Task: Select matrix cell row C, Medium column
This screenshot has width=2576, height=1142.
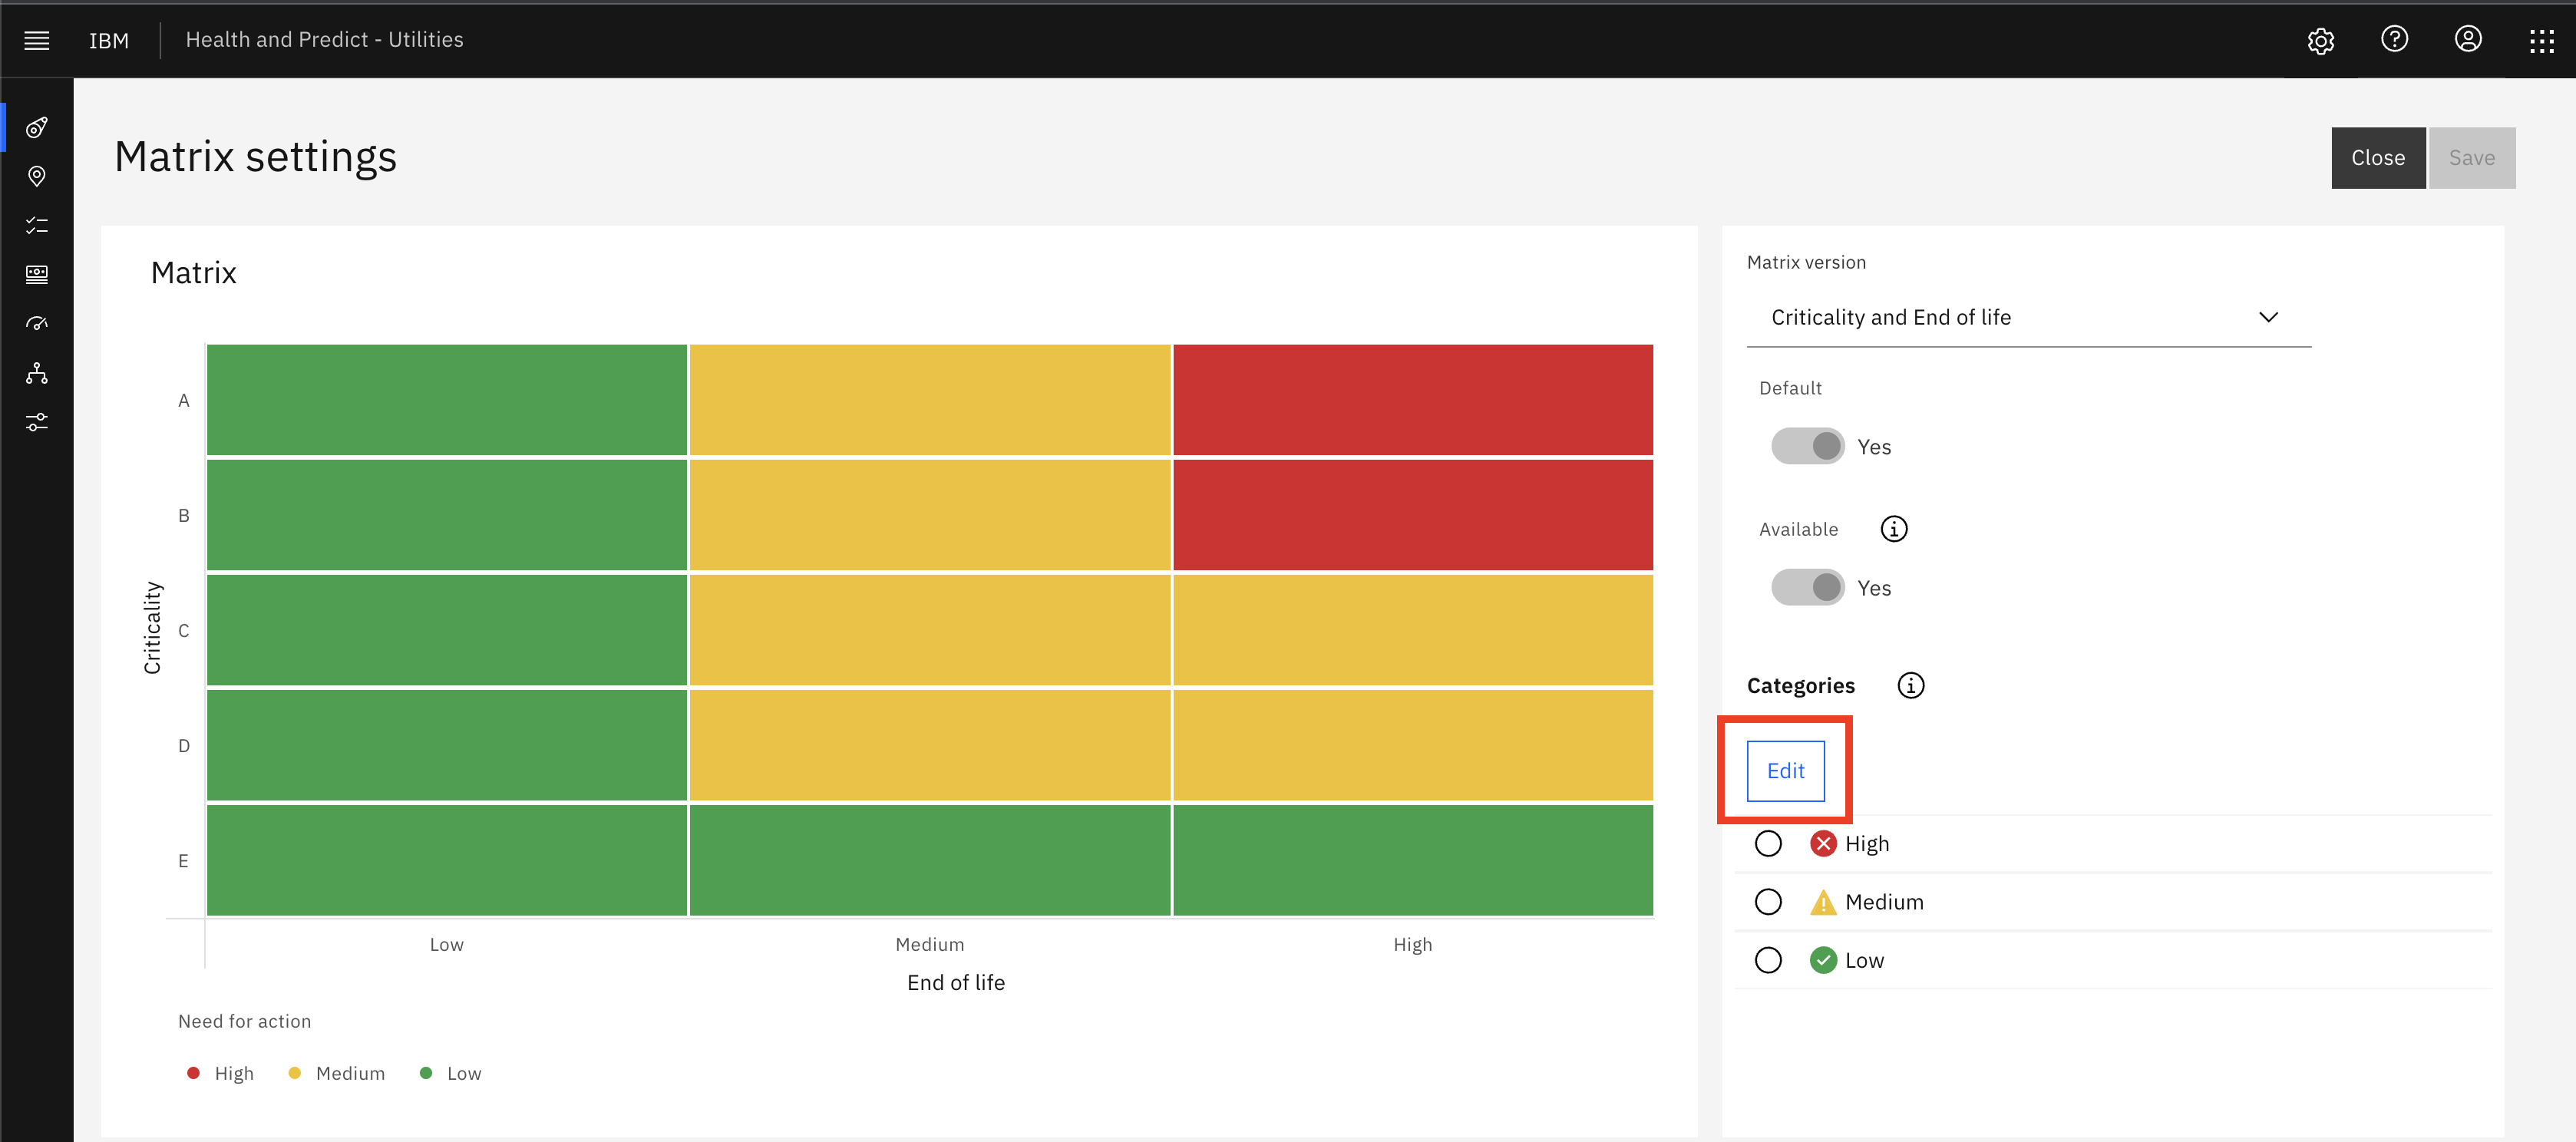Action: point(929,630)
